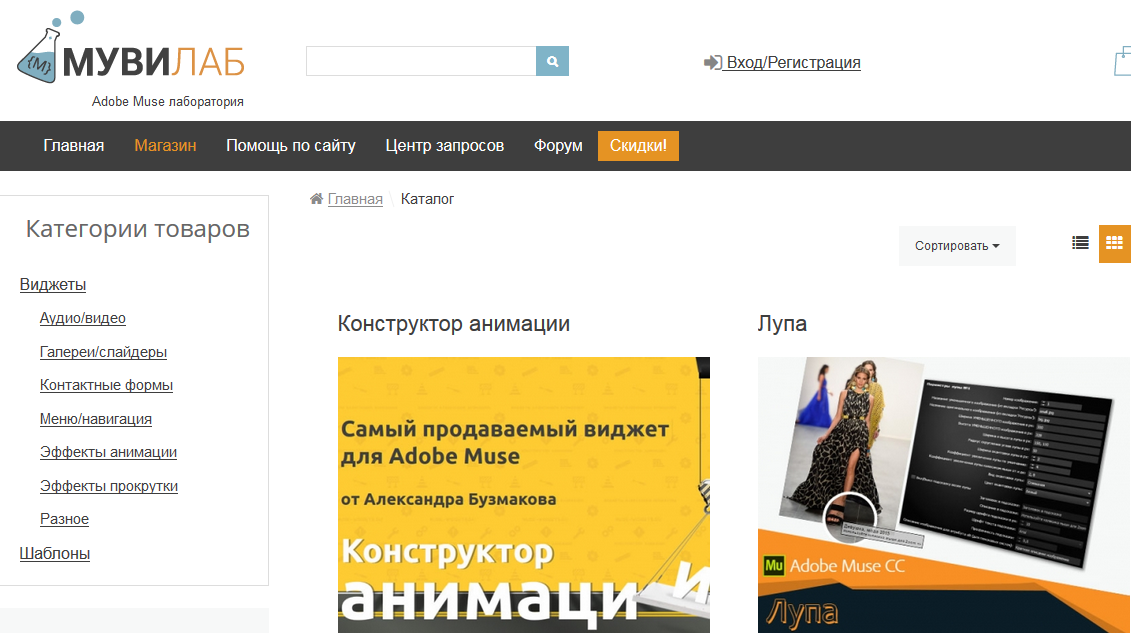Click the MuviLab flask logo
Image resolution: width=1131 pixels, height=633 pixels.
40,56
